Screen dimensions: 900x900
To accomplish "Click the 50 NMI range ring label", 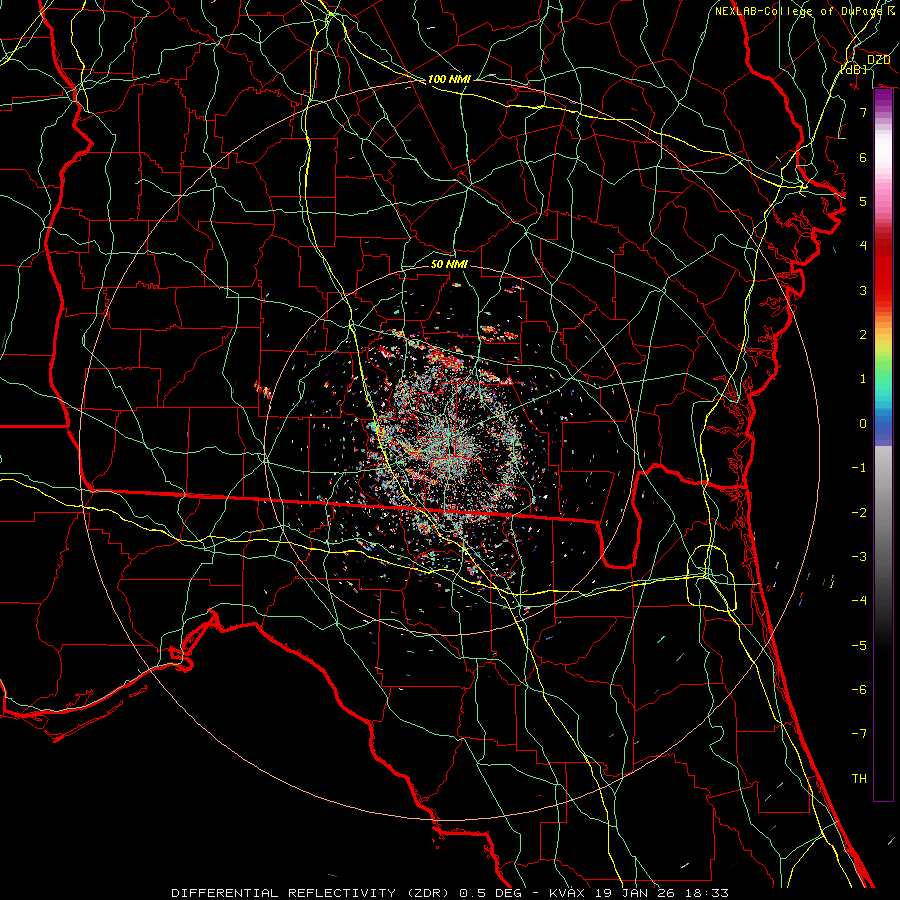I will pos(449,264).
